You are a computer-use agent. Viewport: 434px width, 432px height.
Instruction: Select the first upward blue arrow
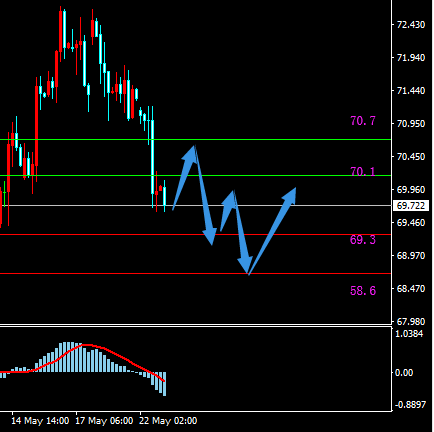click(x=185, y=177)
